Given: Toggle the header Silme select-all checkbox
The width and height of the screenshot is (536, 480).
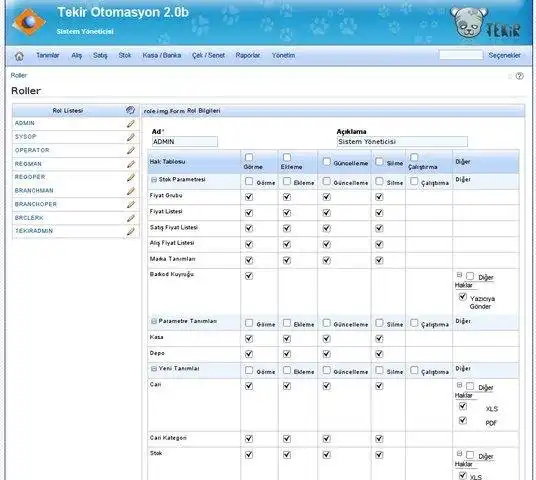Looking at the screenshot, I should tap(379, 161).
